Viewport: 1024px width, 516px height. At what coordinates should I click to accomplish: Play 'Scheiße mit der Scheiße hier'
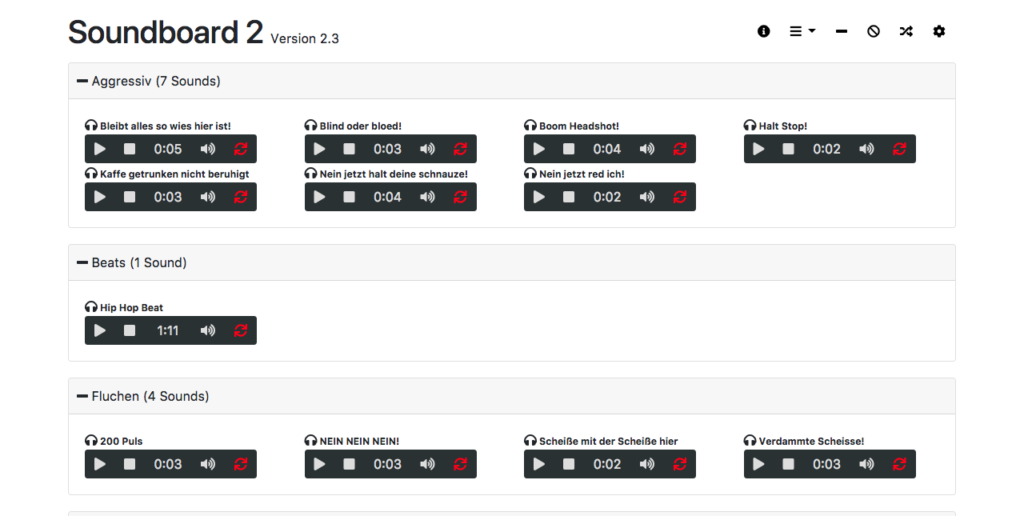[539, 464]
